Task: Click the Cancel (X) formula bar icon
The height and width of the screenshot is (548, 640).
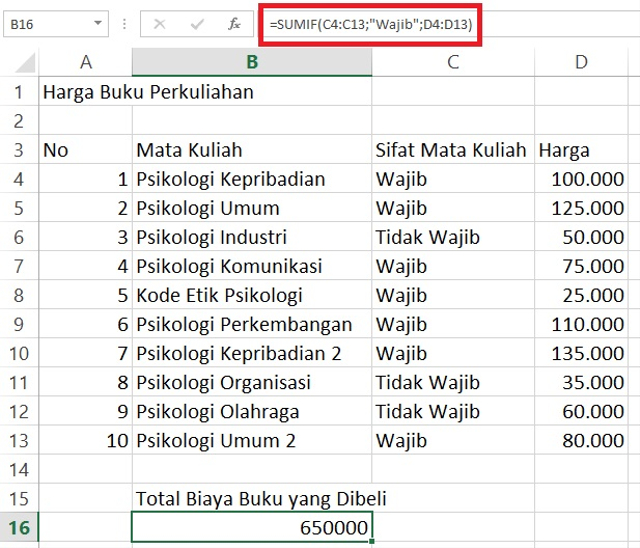Action: tap(159, 24)
